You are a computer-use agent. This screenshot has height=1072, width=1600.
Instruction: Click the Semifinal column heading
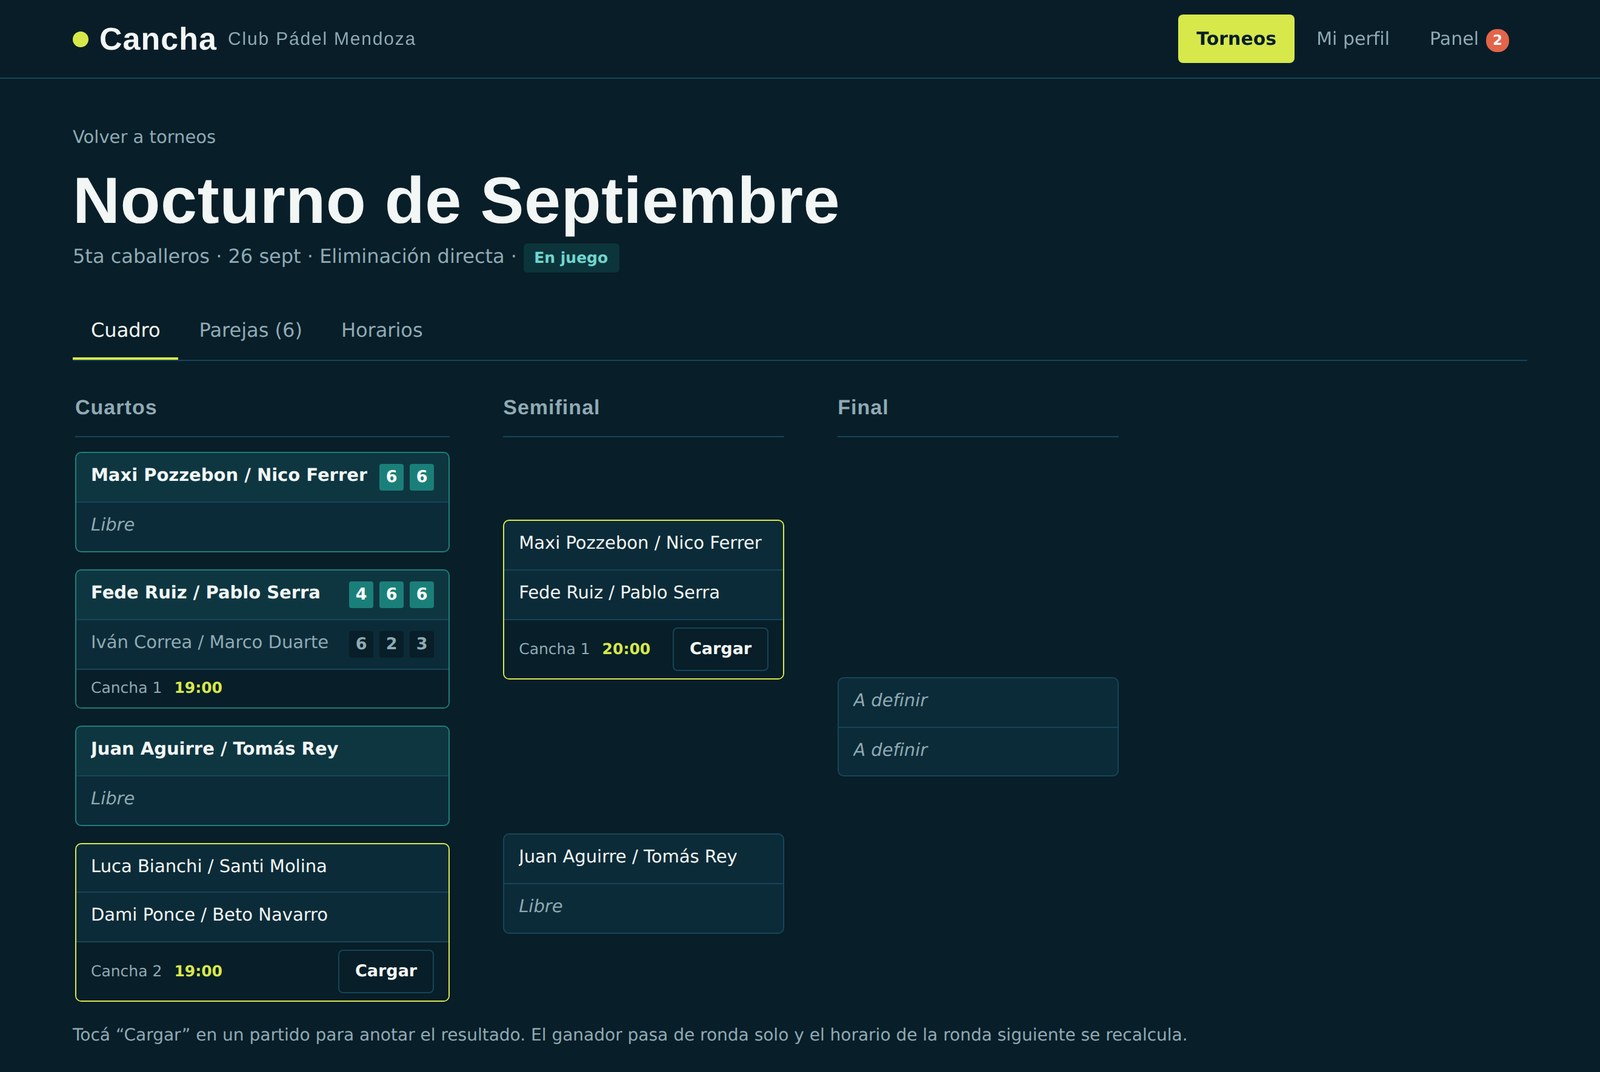coord(551,407)
